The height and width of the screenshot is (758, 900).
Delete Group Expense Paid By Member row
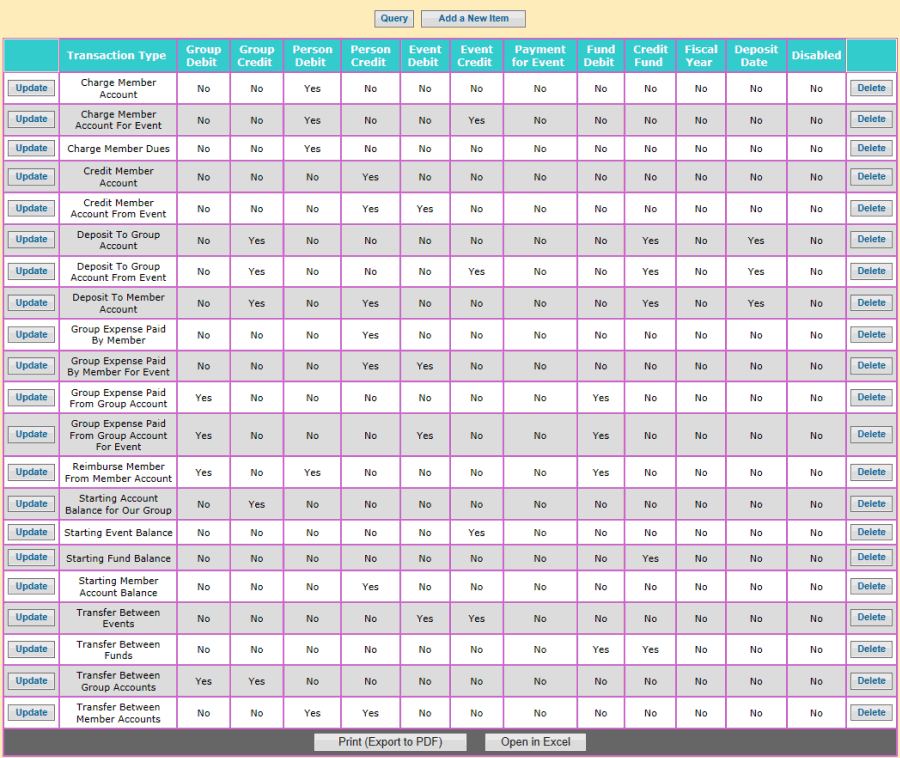871,335
